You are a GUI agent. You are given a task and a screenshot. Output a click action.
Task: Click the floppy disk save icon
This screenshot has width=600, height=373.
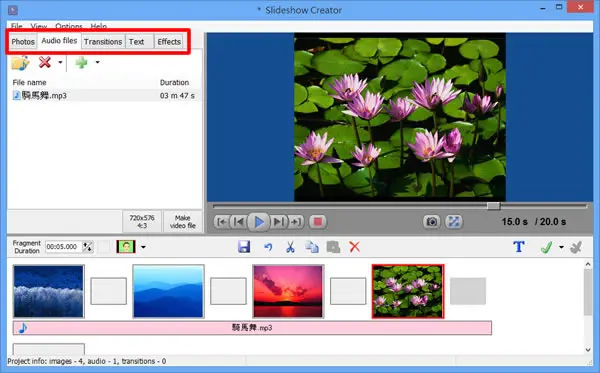click(x=244, y=247)
